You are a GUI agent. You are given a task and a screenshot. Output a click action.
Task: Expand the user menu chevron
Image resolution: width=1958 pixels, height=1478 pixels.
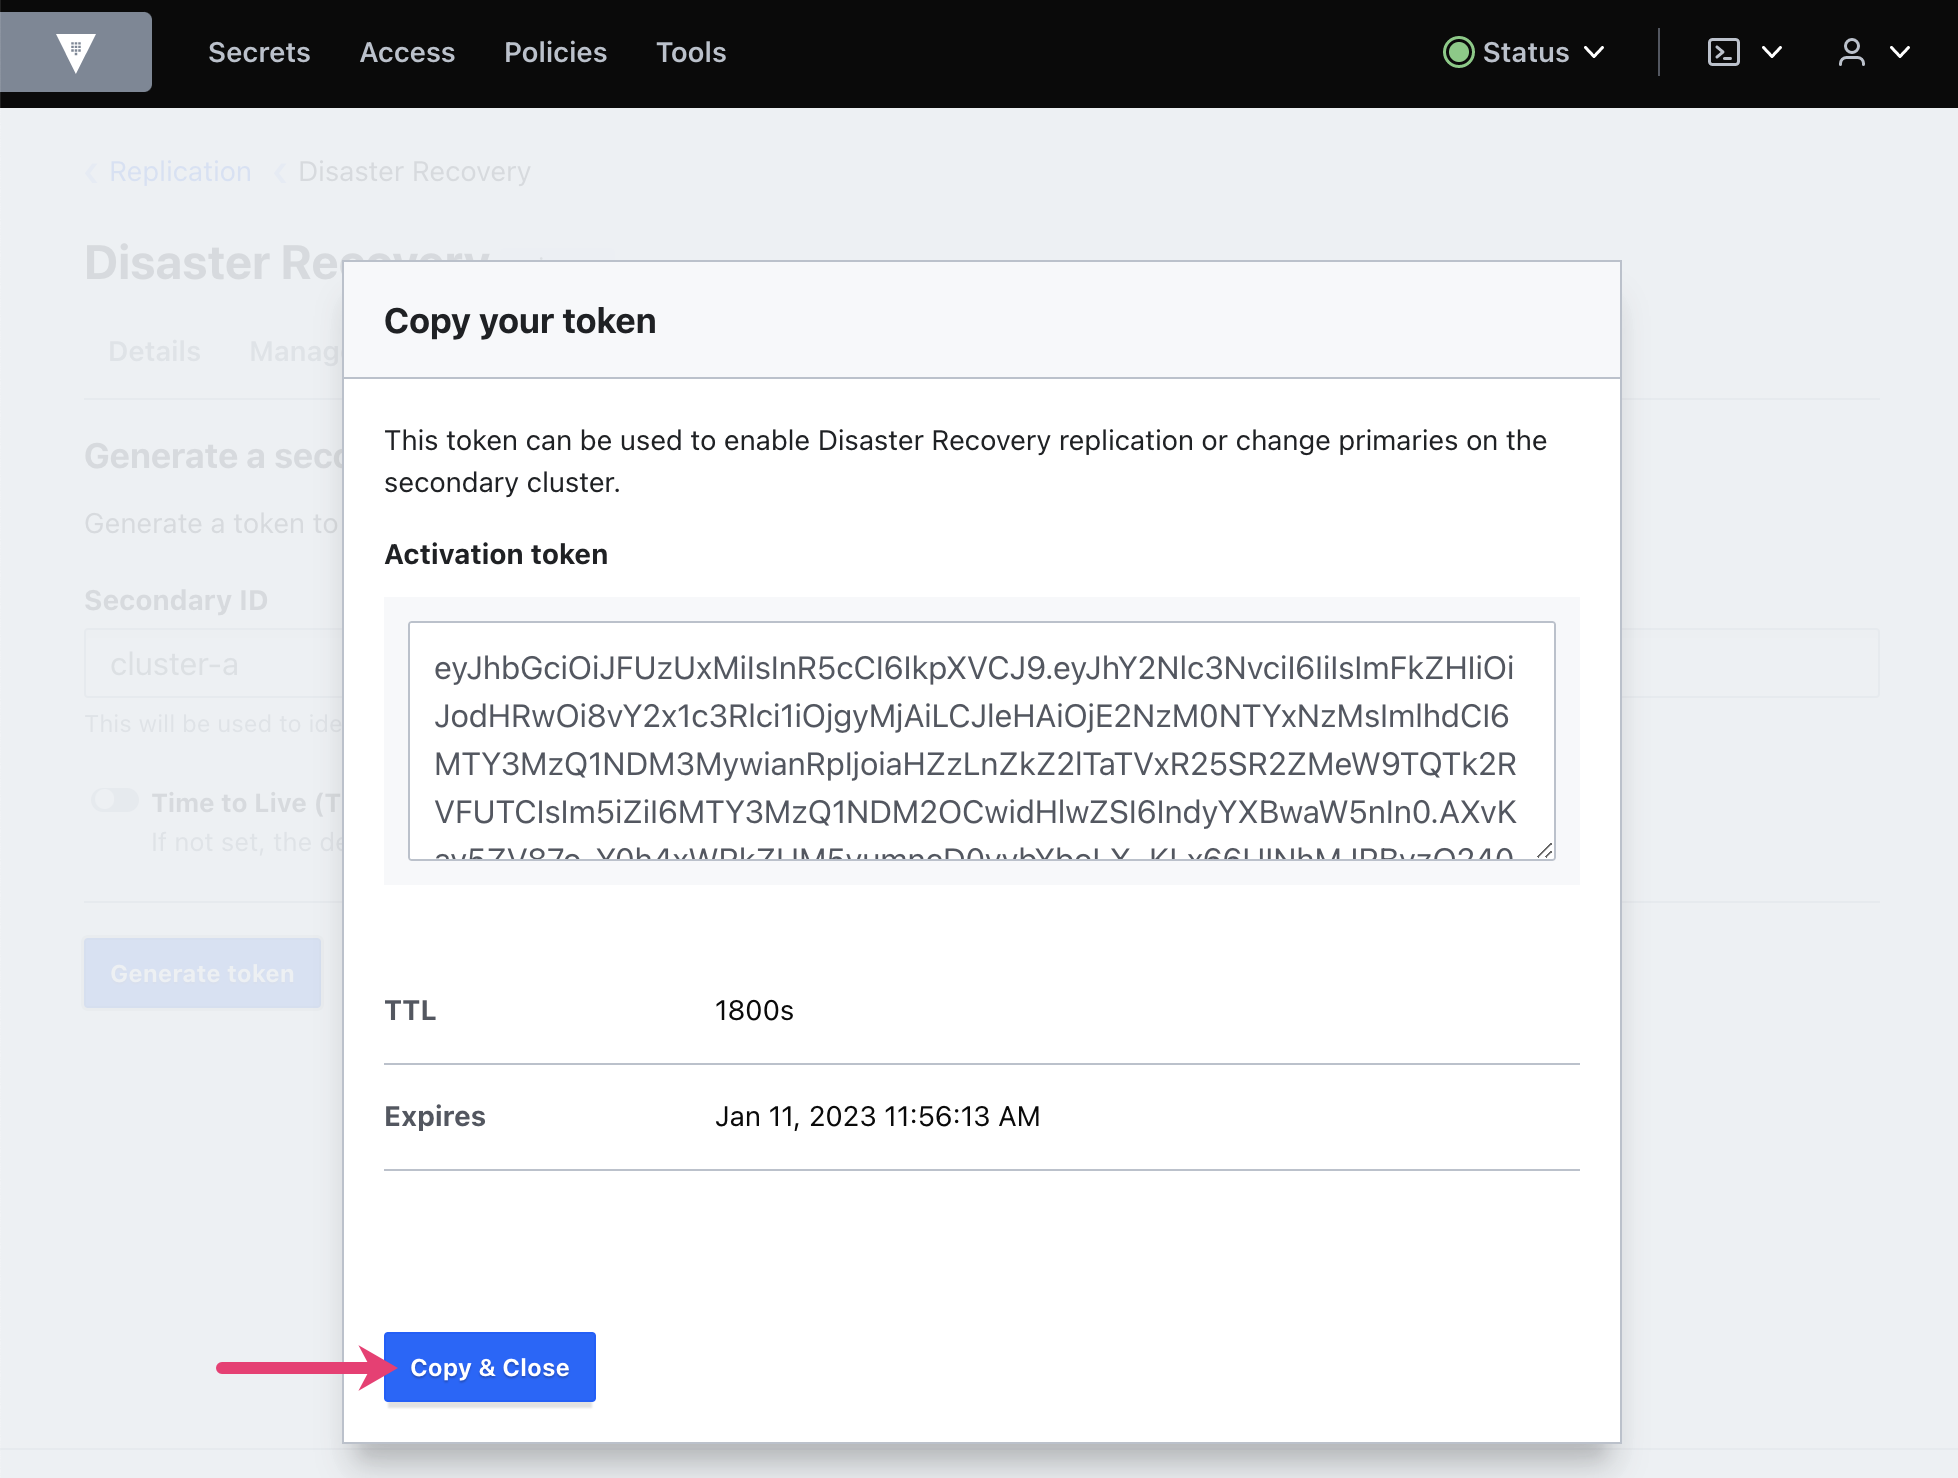tap(1900, 52)
